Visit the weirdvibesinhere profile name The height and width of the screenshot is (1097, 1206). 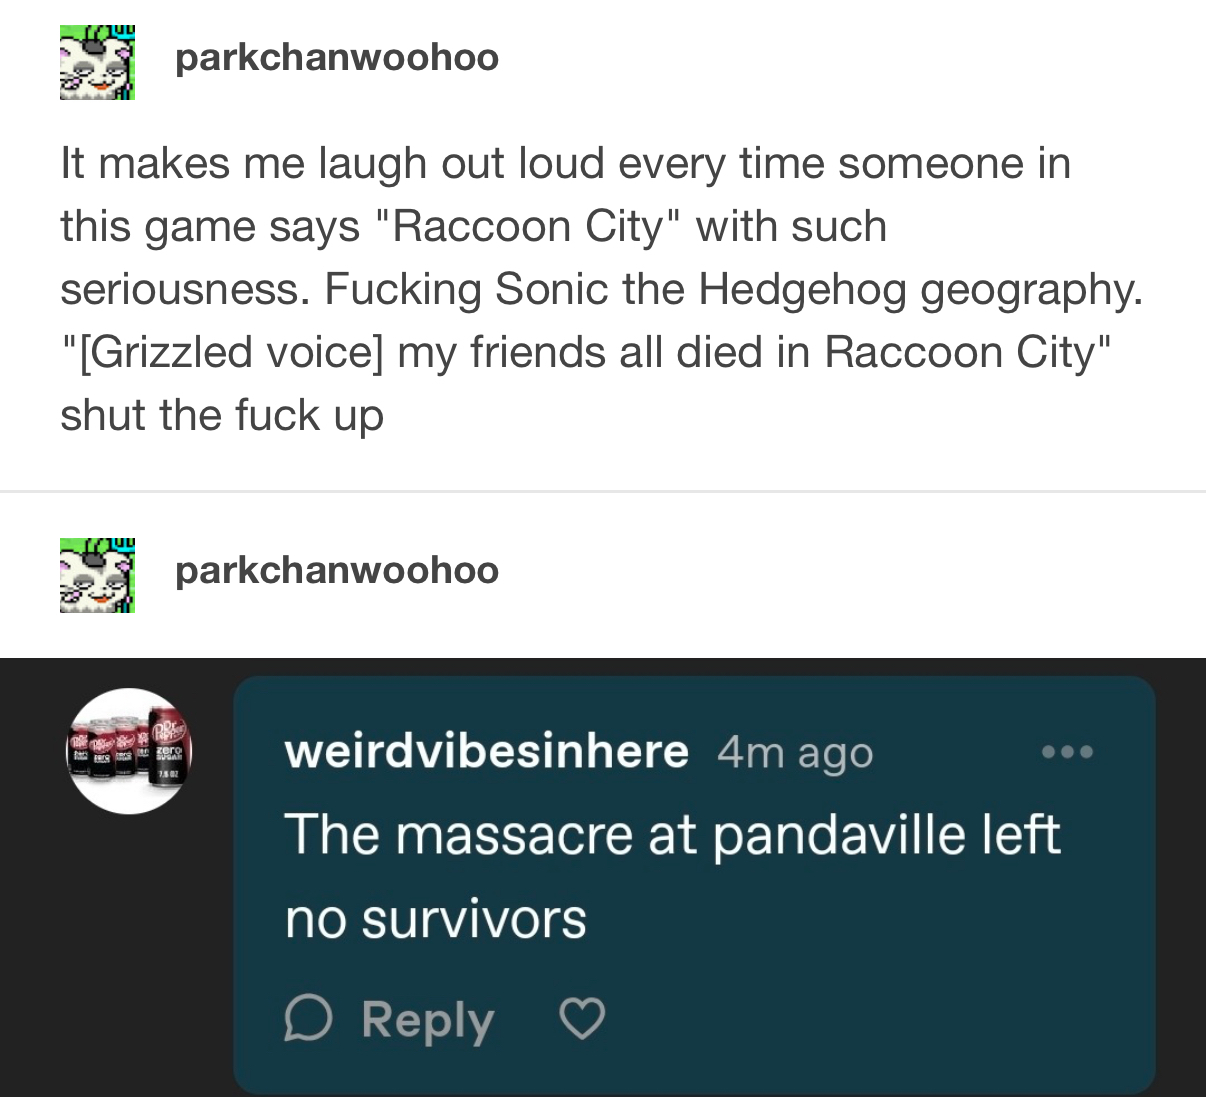[486, 750]
